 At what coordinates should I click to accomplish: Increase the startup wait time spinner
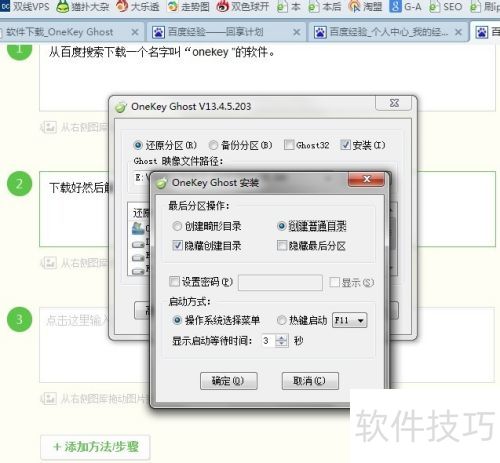point(282,337)
